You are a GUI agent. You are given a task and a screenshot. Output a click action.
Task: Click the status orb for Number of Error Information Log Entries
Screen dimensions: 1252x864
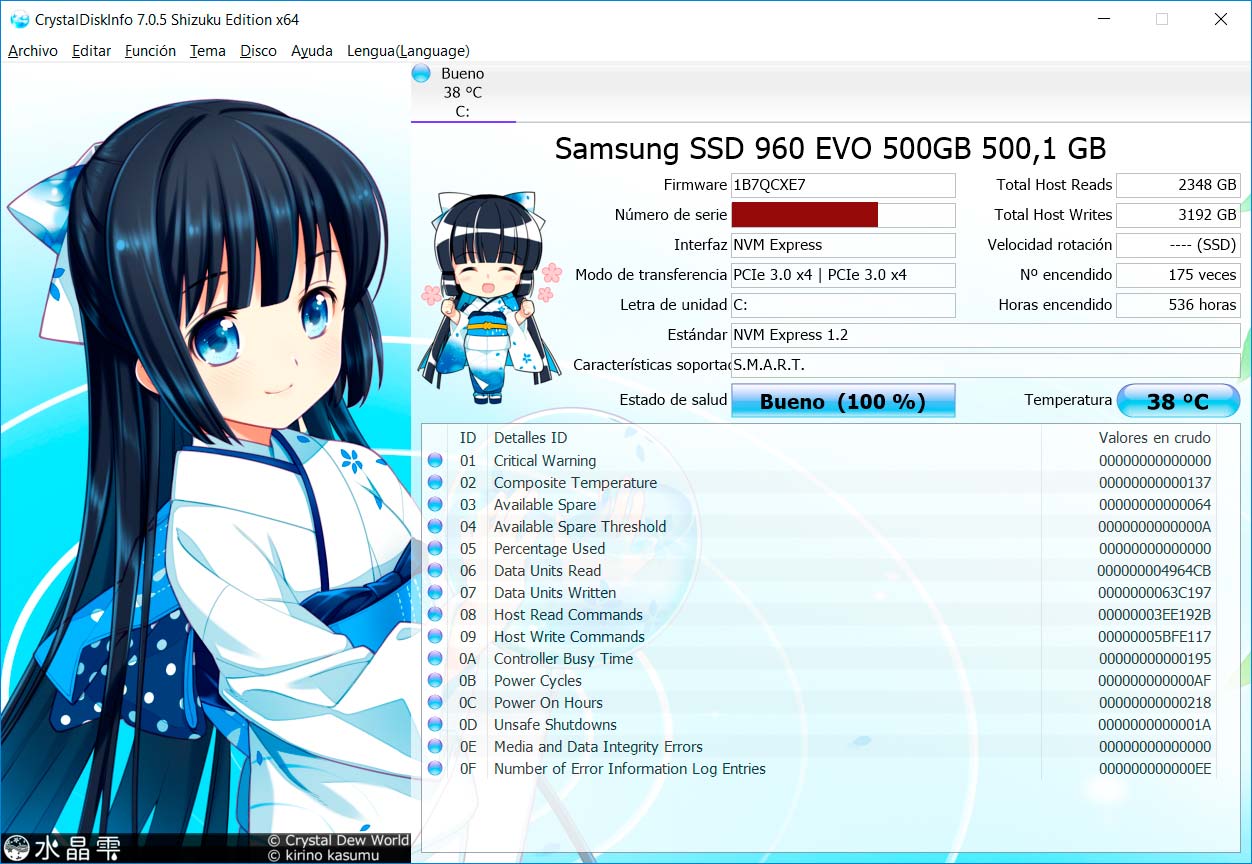pos(435,769)
